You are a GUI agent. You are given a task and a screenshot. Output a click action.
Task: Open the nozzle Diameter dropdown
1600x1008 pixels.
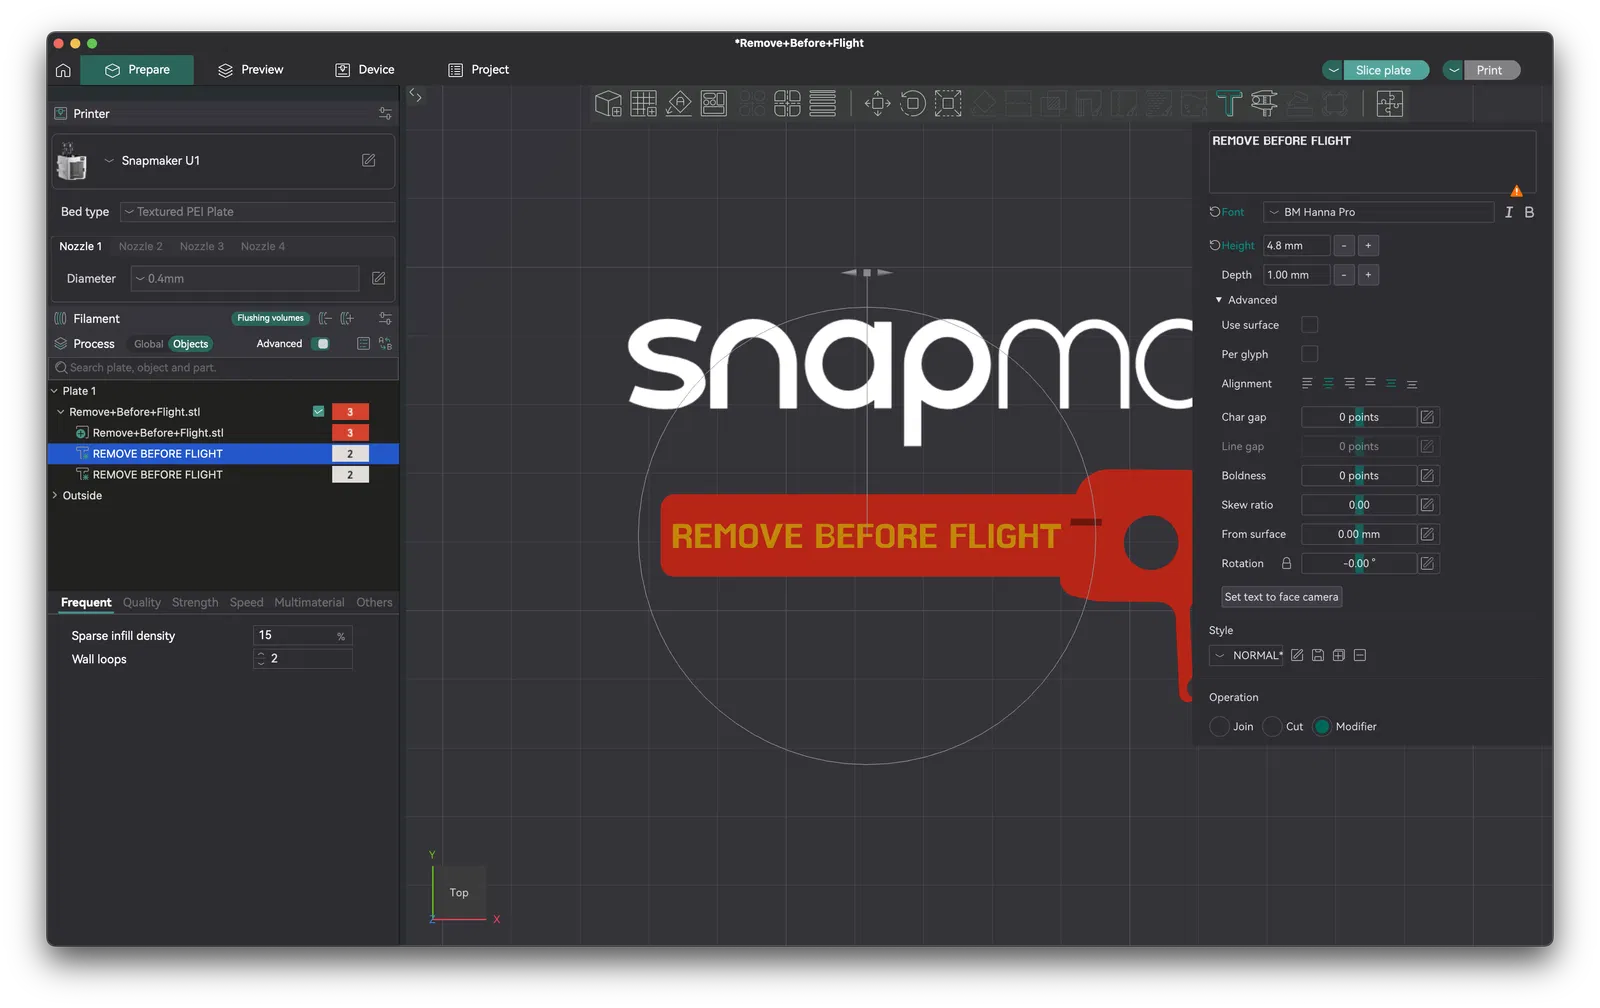pos(245,279)
